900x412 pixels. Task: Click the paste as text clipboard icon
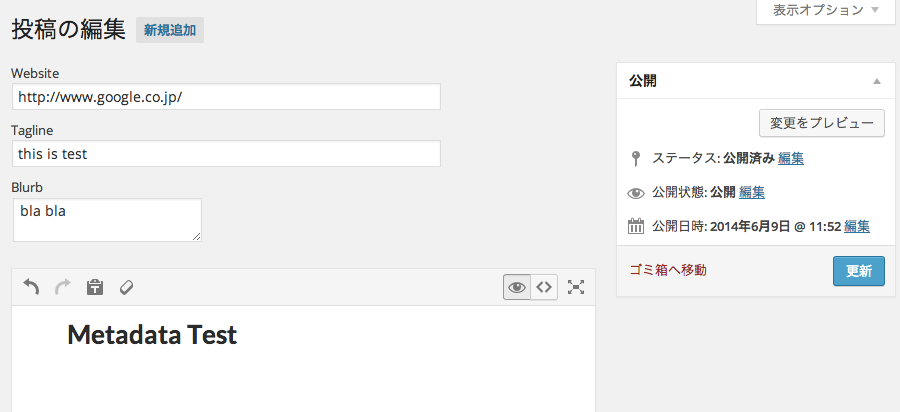(95, 287)
